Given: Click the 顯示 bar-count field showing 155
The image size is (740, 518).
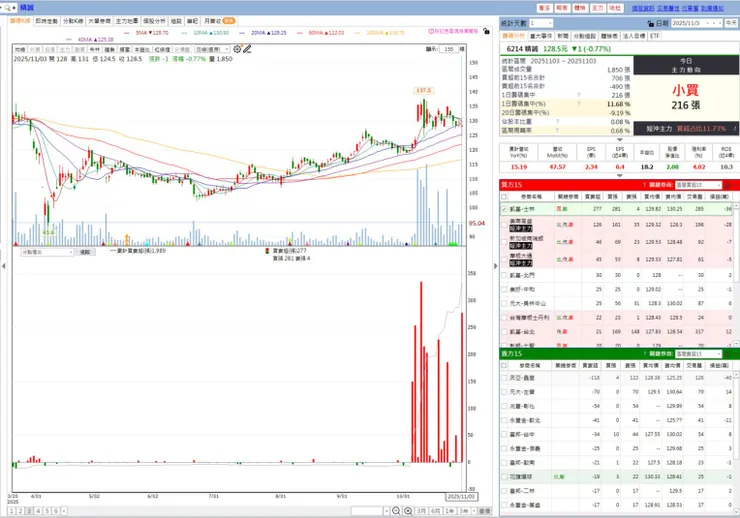Looking at the screenshot, I should click(448, 49).
